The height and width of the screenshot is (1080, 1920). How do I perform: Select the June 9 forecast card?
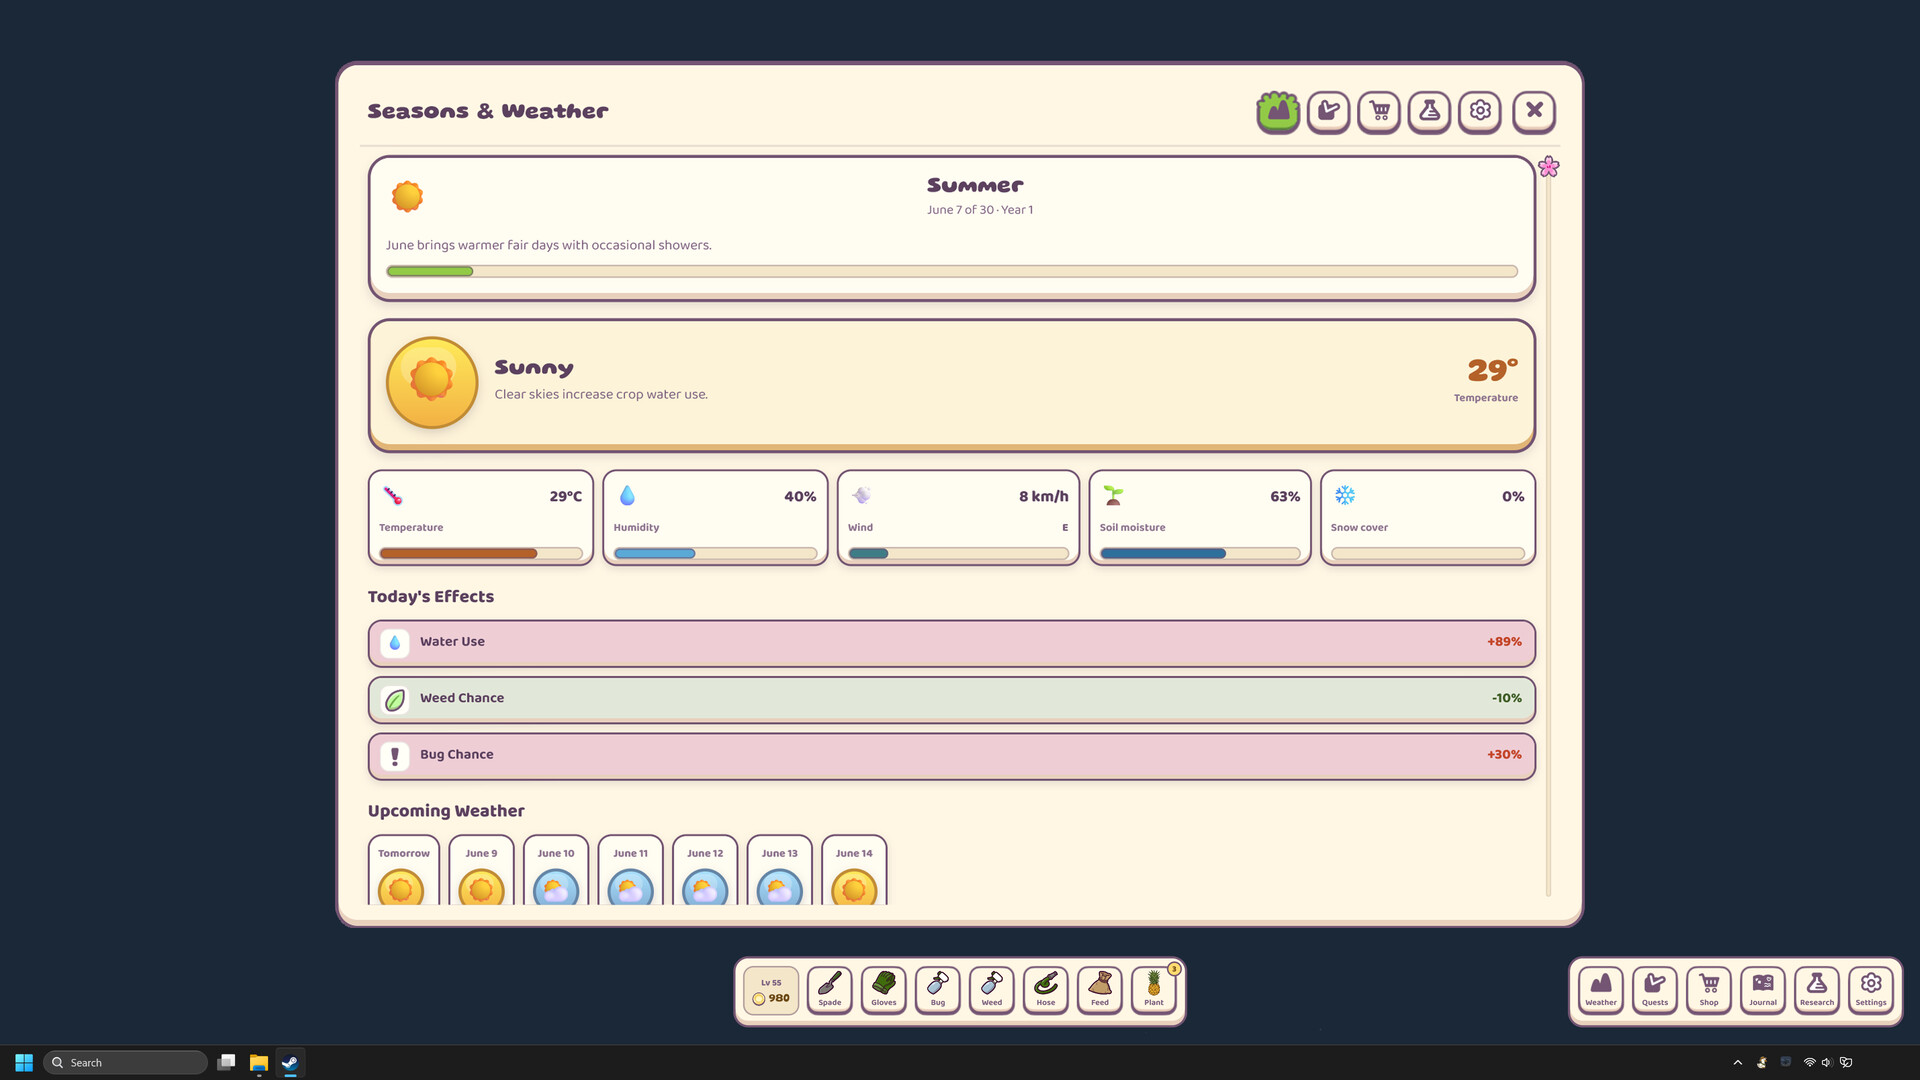tap(481, 870)
